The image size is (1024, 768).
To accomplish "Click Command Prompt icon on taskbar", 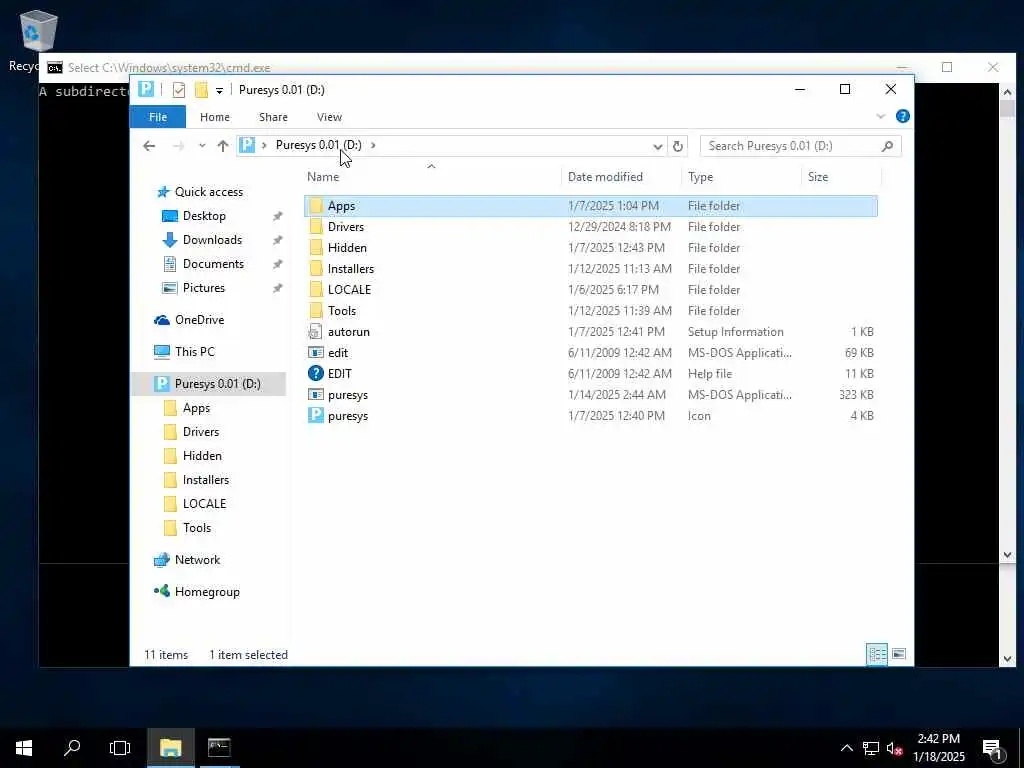I will [x=219, y=748].
